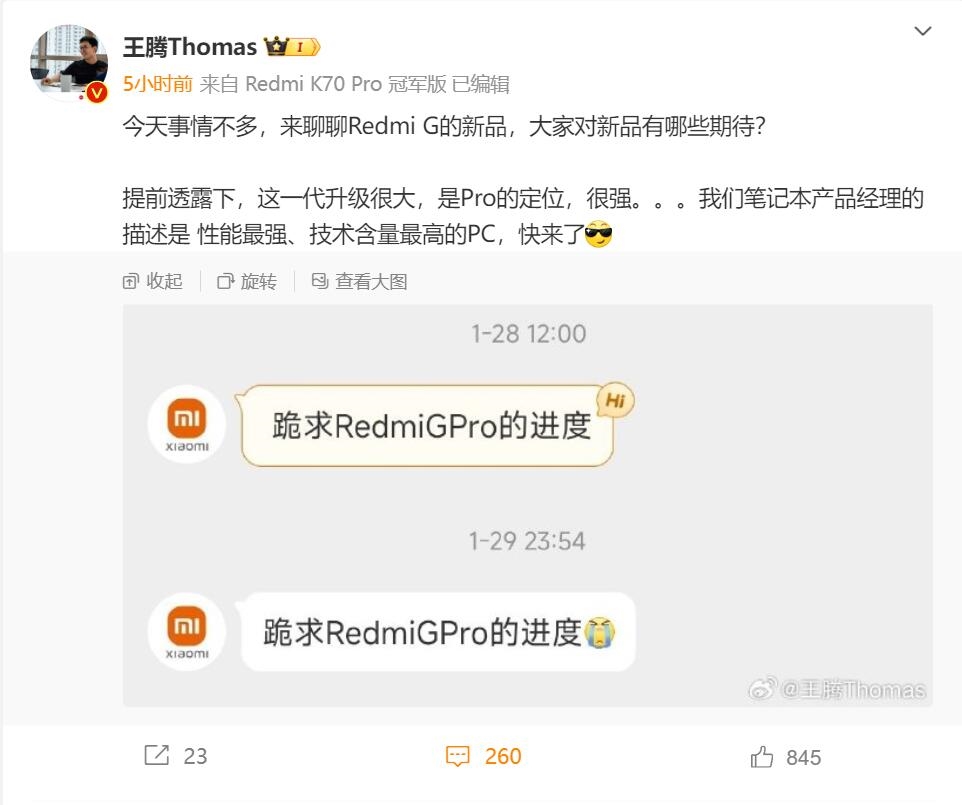Click the view-large-image icon
Screen dimensions: 962x805
(x=320, y=281)
